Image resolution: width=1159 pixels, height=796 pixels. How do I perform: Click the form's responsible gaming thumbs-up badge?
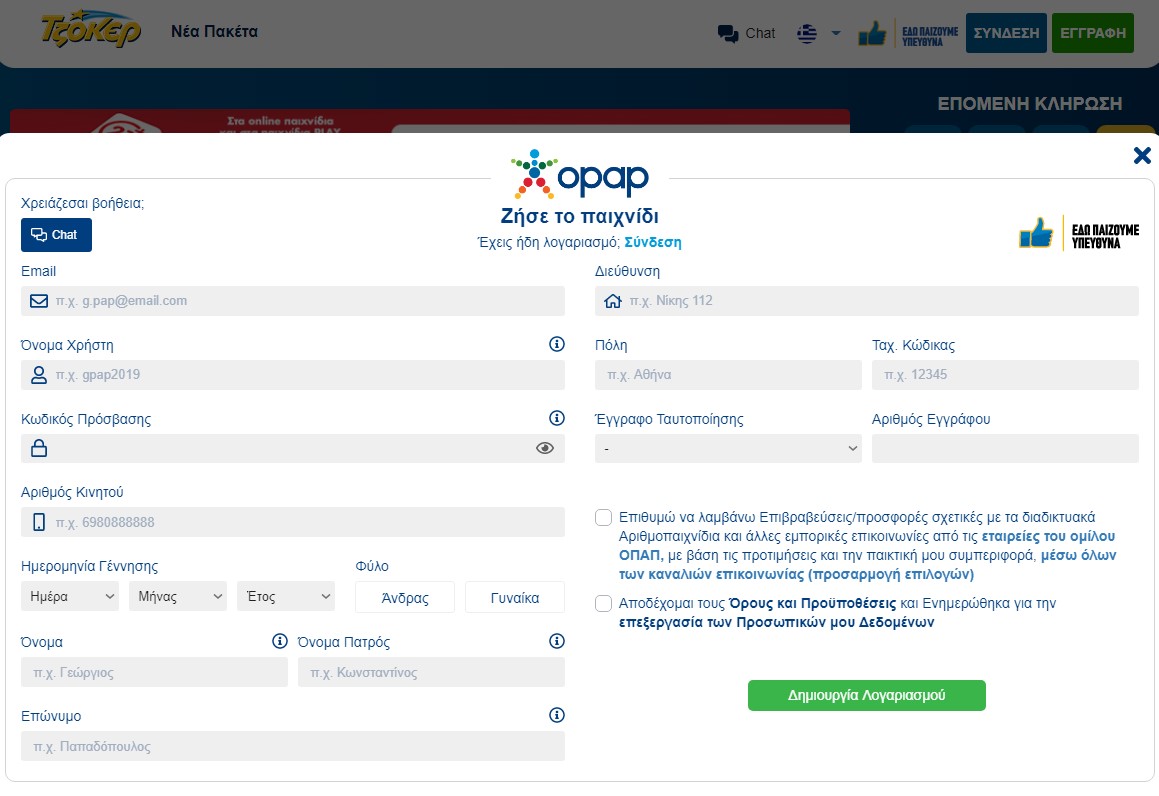point(1078,233)
